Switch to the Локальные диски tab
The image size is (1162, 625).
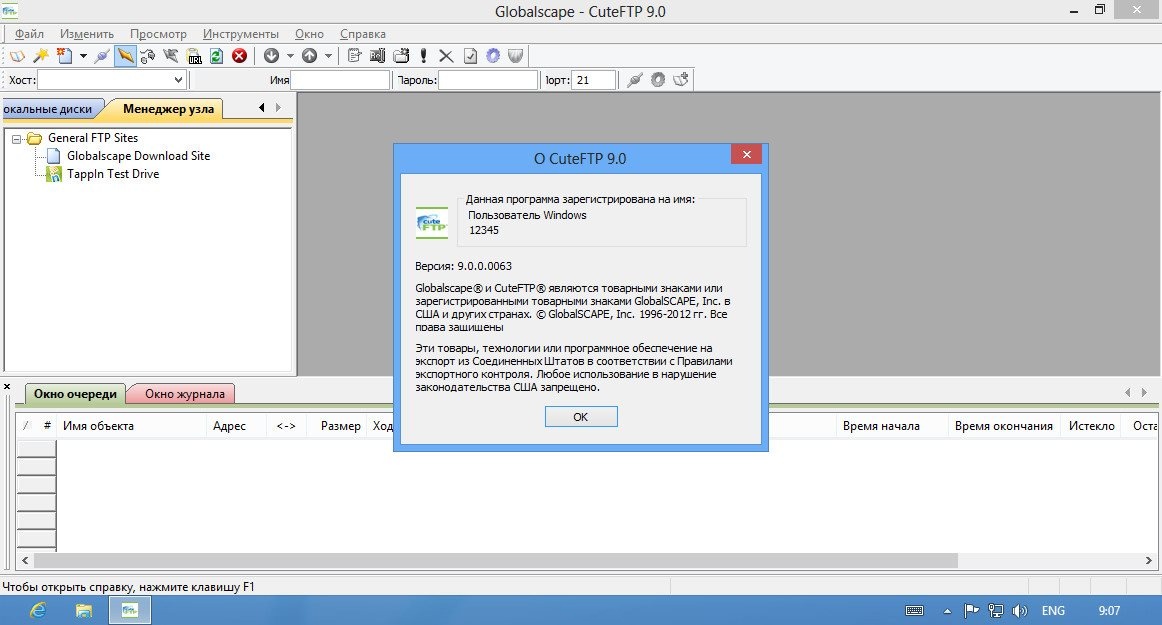(x=50, y=109)
